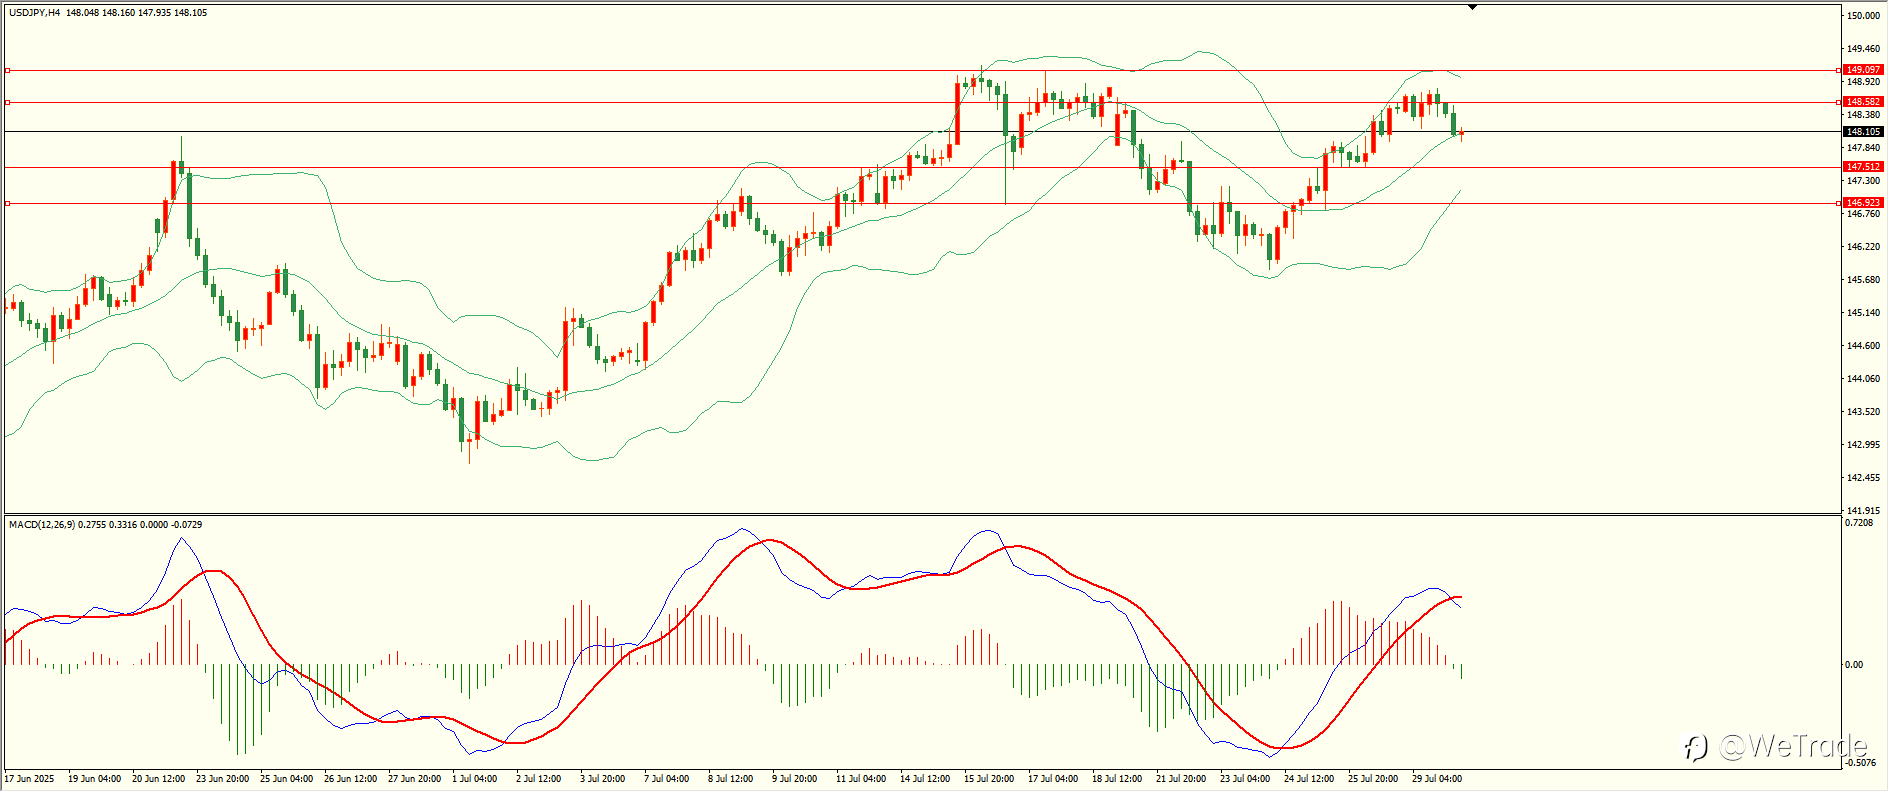Select left handle of 148.582 horizontal line
This screenshot has height=792, width=1889.
click(x=7, y=102)
